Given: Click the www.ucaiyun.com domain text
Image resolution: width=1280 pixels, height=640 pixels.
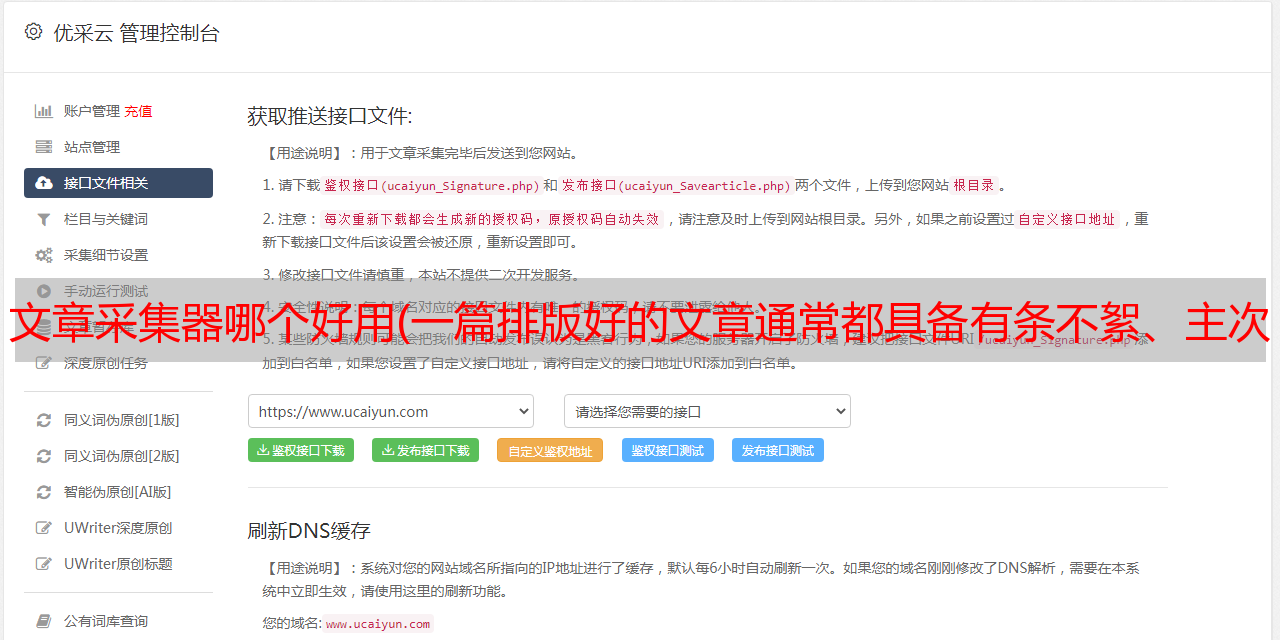Looking at the screenshot, I should [378, 623].
